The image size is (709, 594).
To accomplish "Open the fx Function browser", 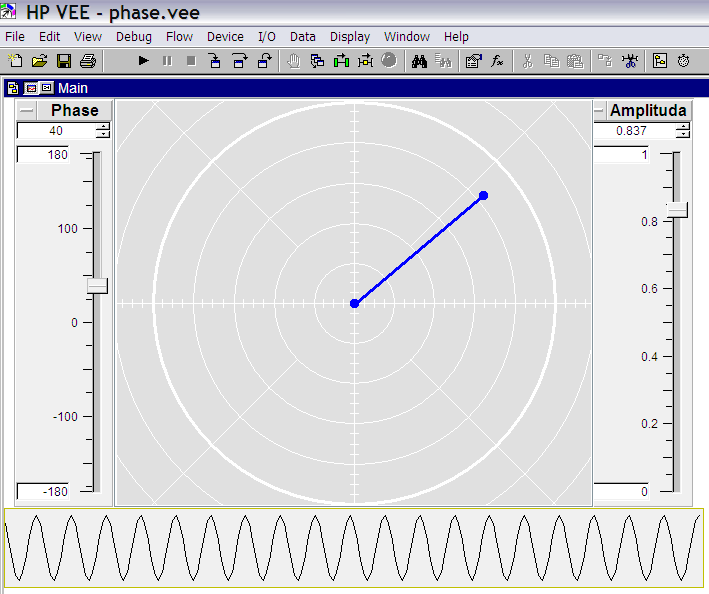I will coord(497,61).
